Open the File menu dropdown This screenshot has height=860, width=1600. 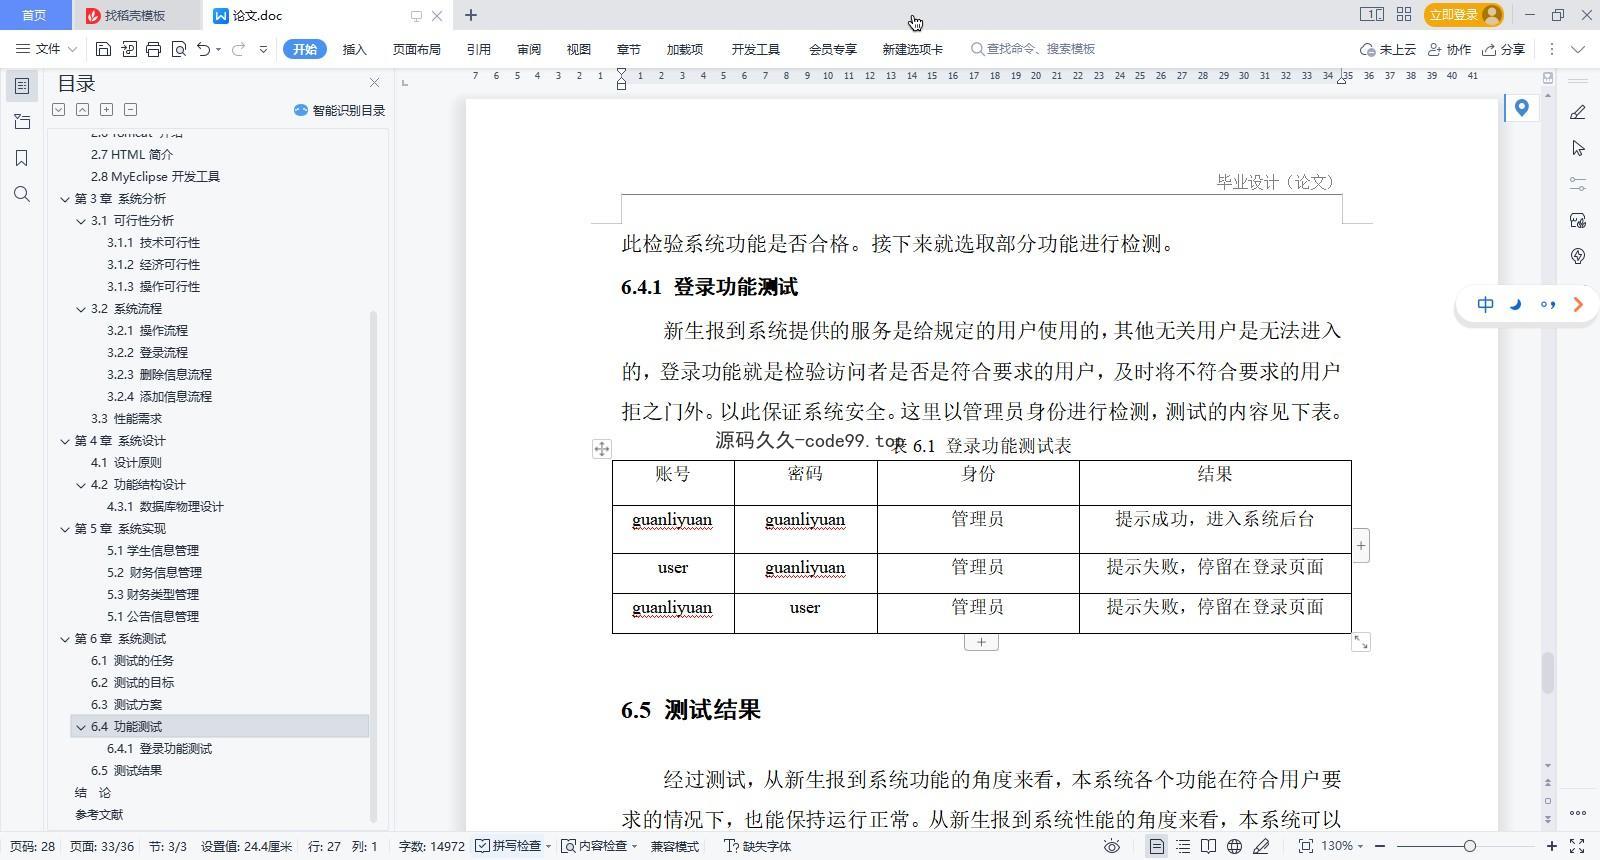[46, 49]
